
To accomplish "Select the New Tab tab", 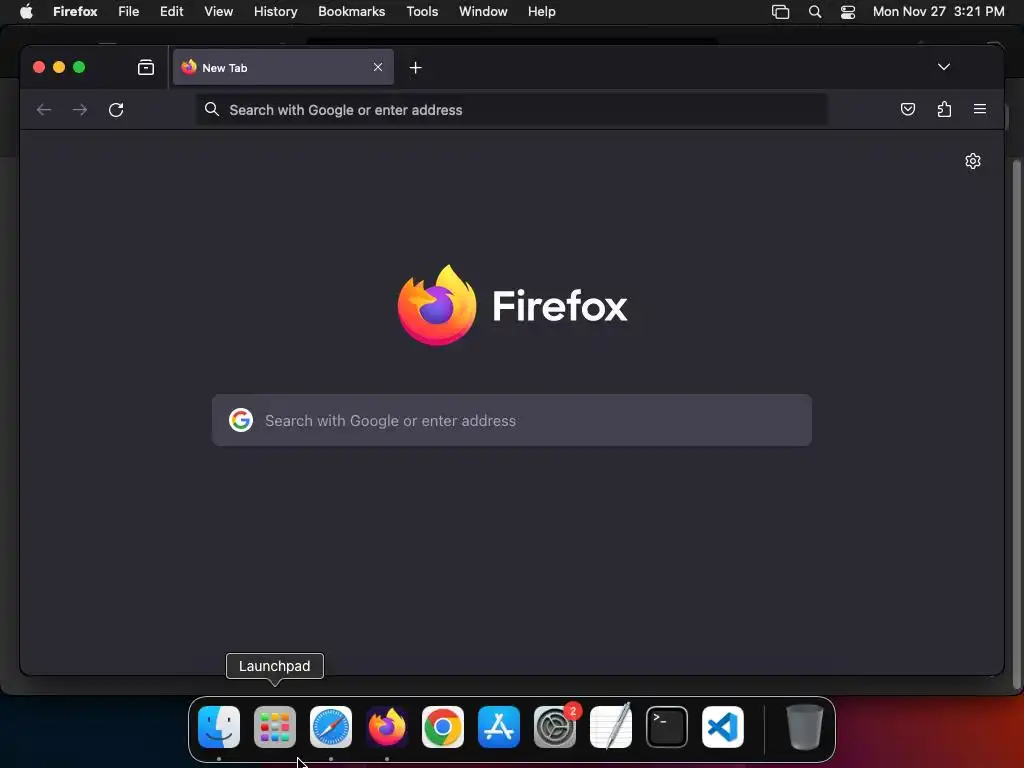I will tap(283, 67).
